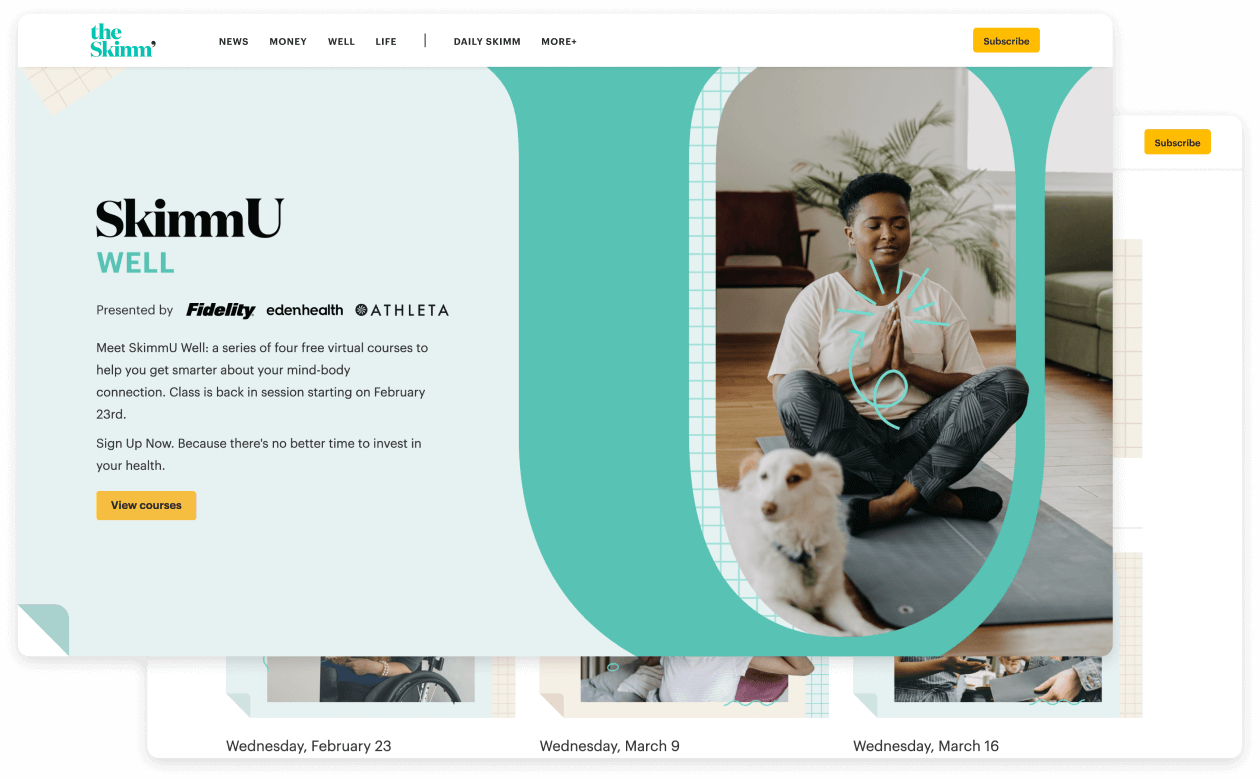Open the Wednesday, March 9 course thumbnail
This screenshot has height=781, width=1260.
click(684, 680)
